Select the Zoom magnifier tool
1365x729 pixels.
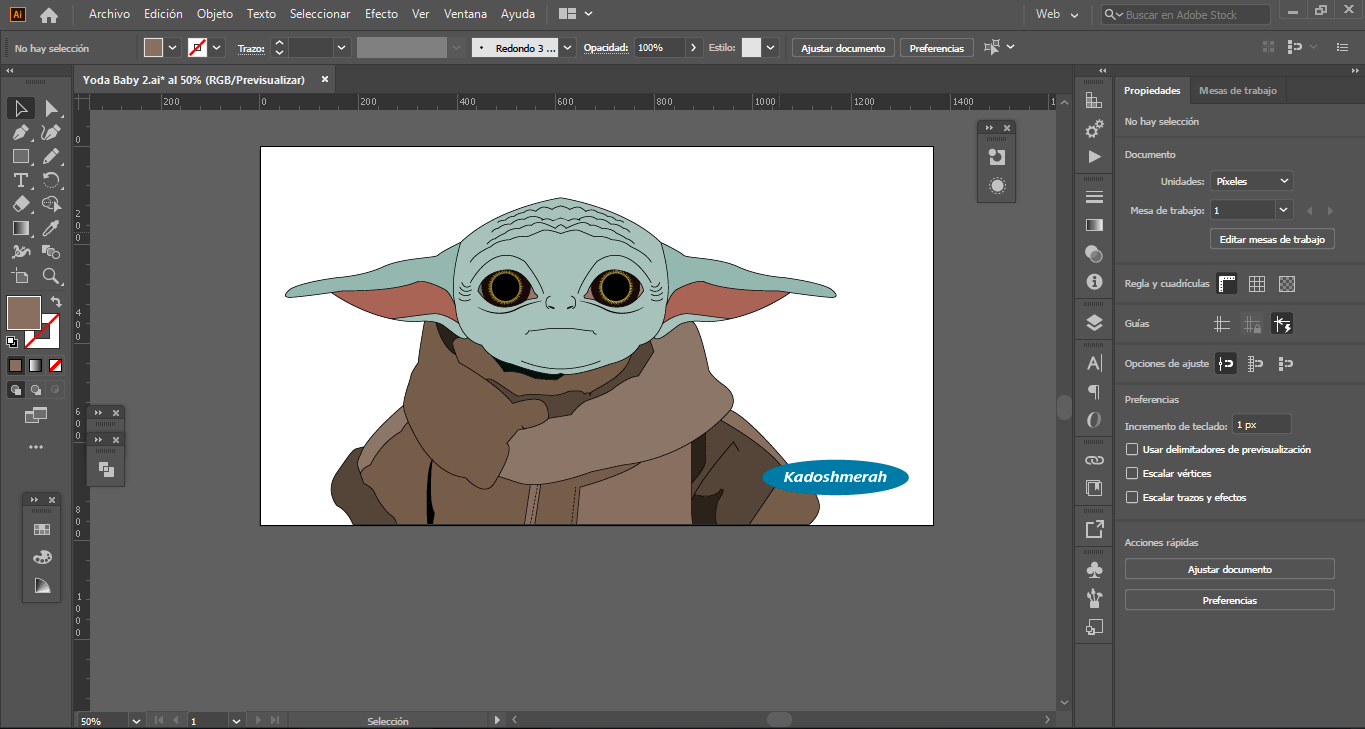(x=51, y=276)
